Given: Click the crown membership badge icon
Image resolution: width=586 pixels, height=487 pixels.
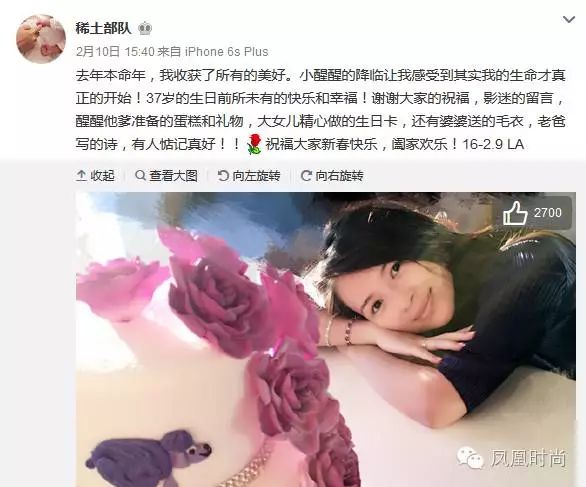Looking at the screenshot, I should click(145, 28).
